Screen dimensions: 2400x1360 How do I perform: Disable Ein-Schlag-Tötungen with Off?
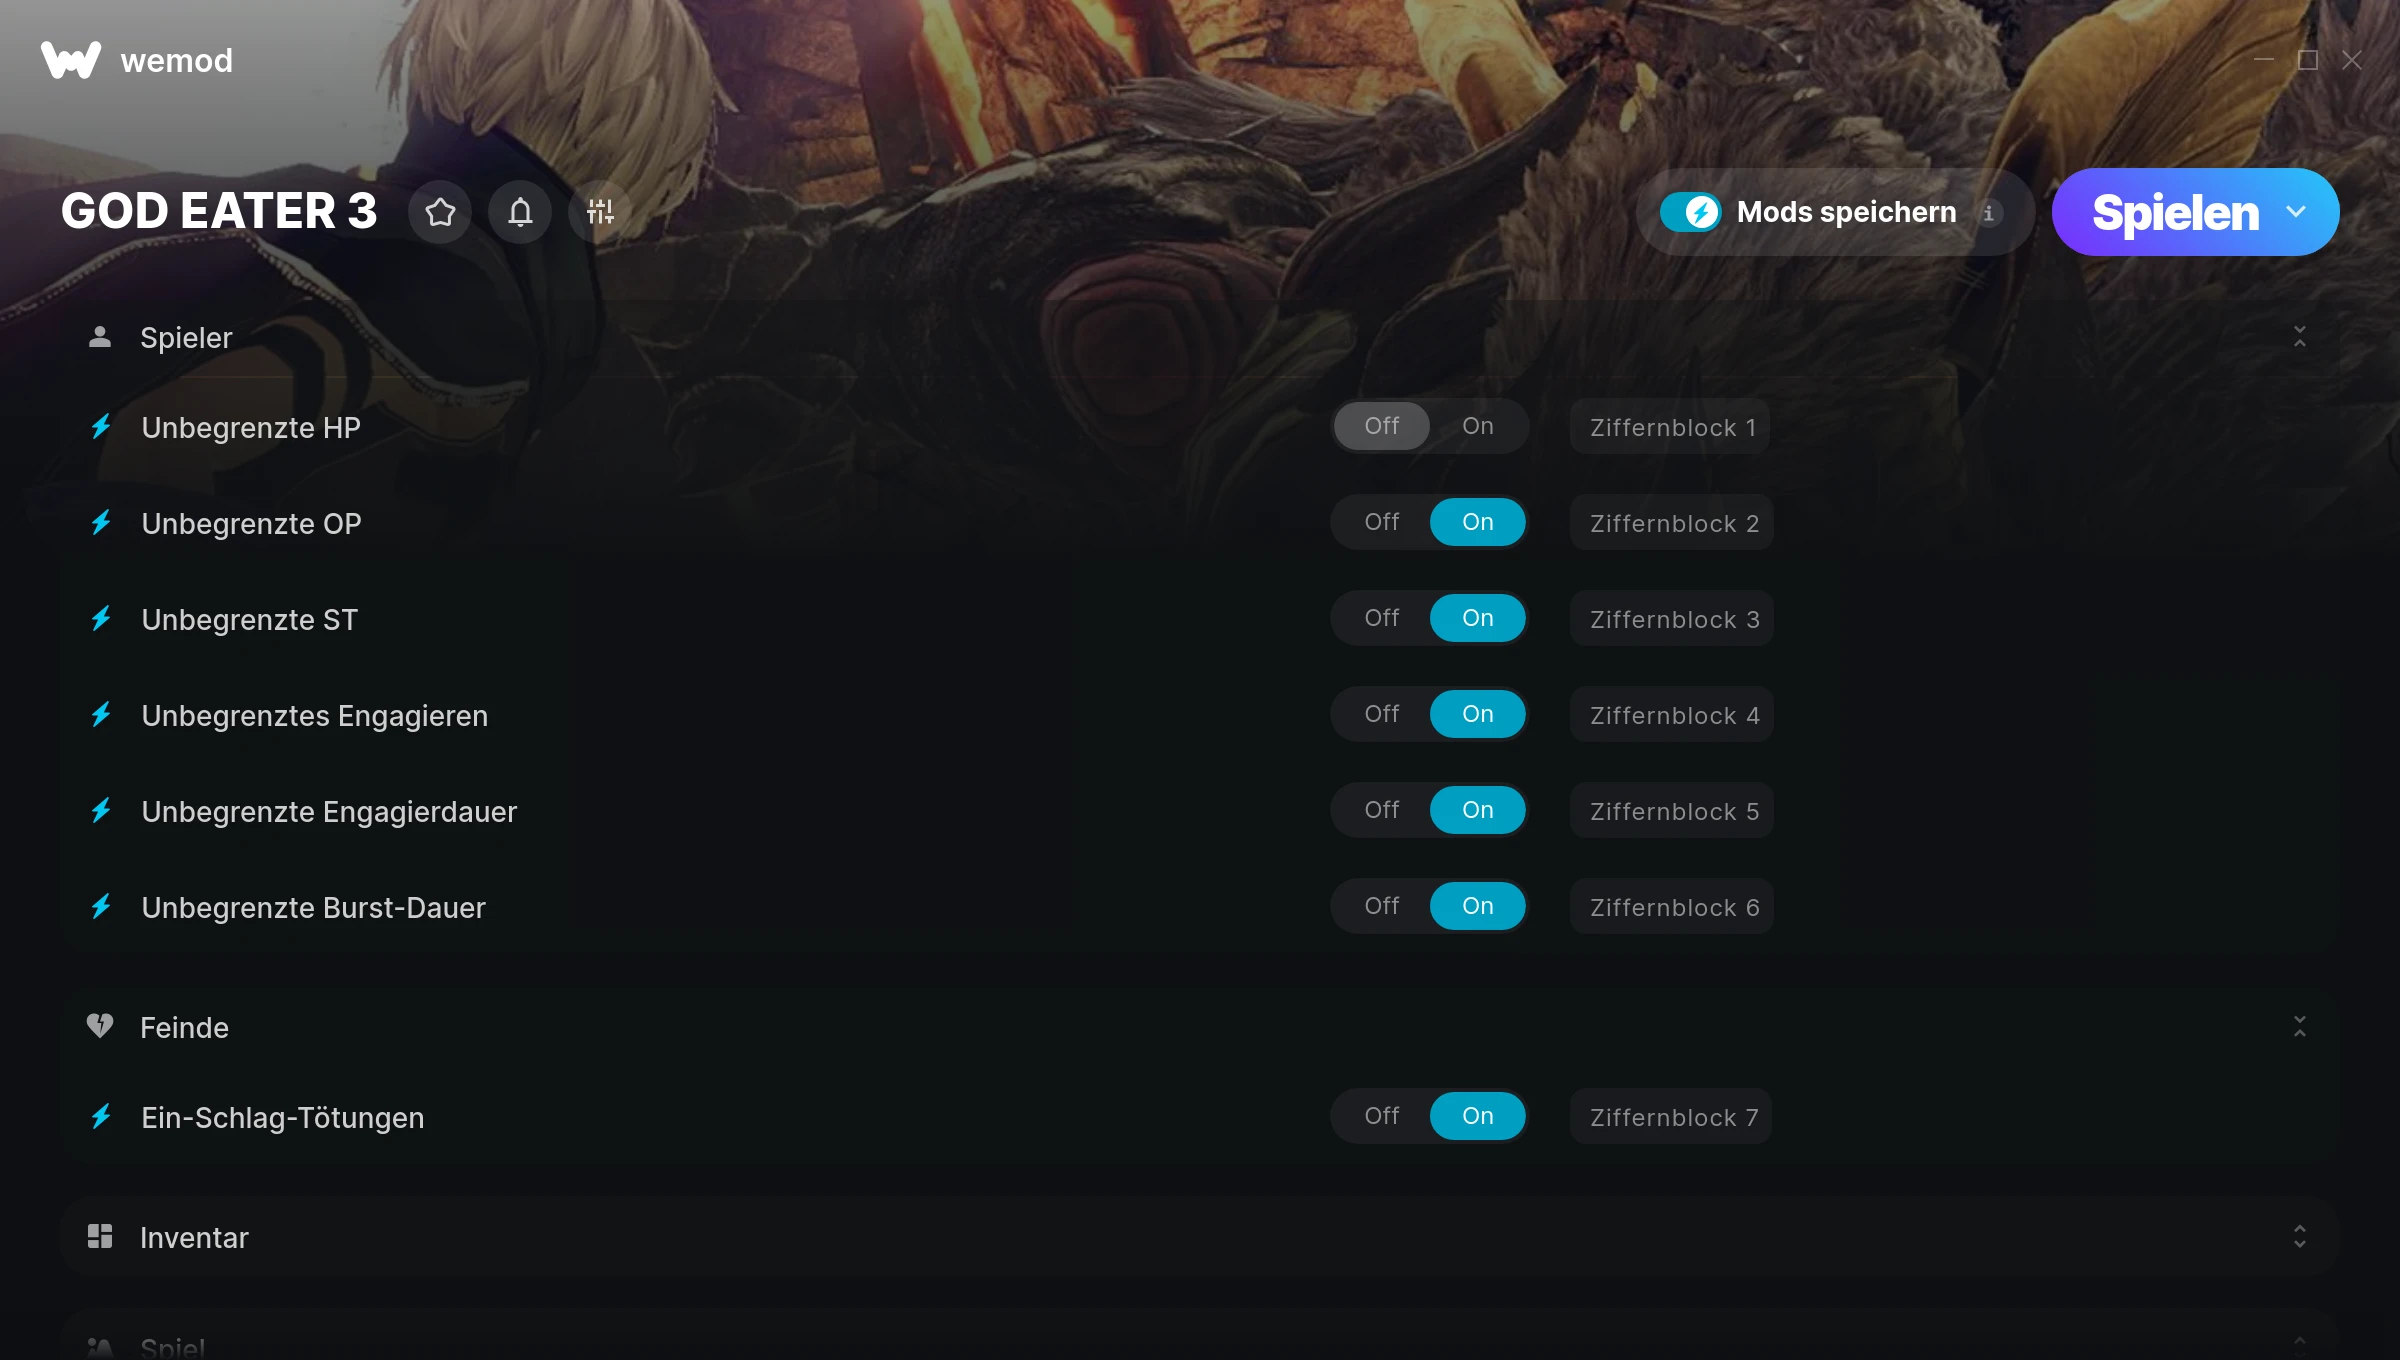pyautogui.click(x=1382, y=1116)
